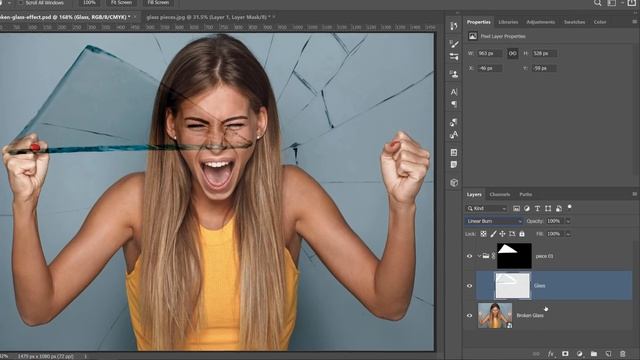Image resolution: width=640 pixels, height=360 pixels.
Task: Open the Clone Source panel icon
Action: tap(454, 74)
